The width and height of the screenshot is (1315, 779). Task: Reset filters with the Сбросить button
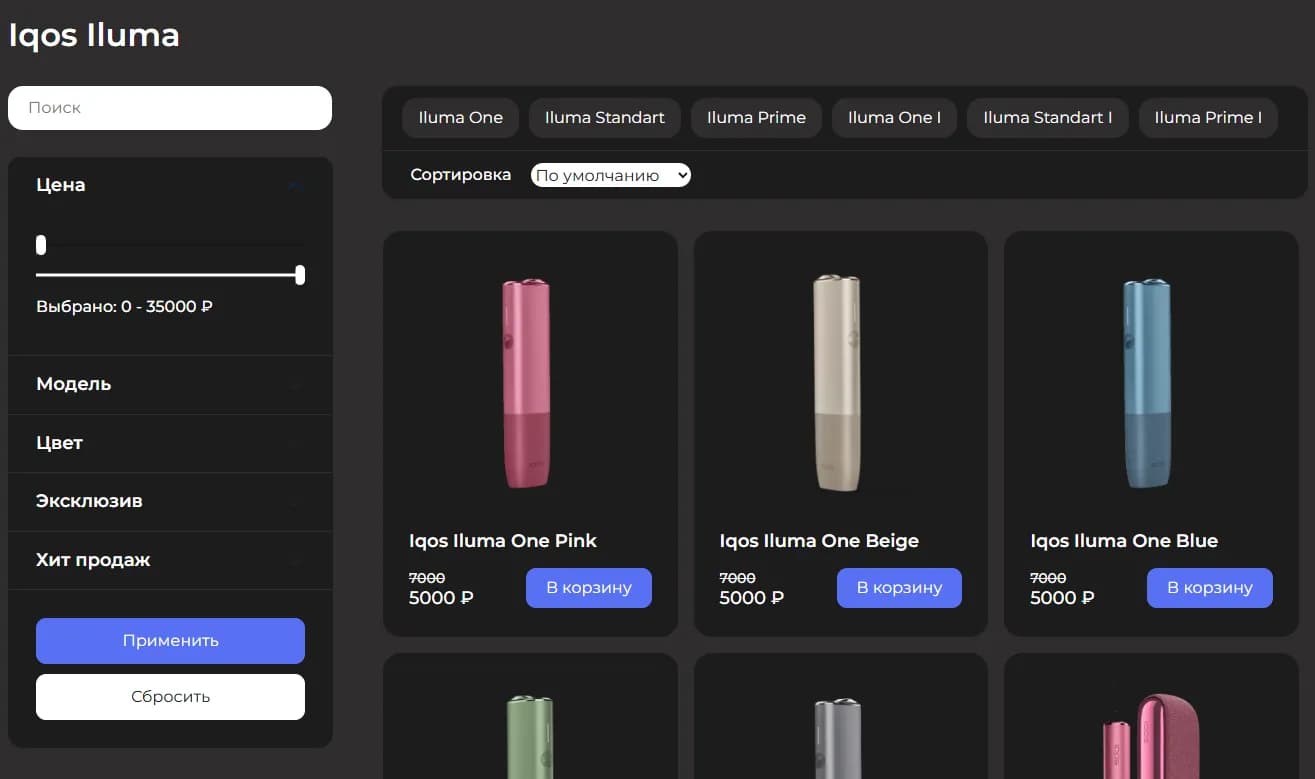170,697
